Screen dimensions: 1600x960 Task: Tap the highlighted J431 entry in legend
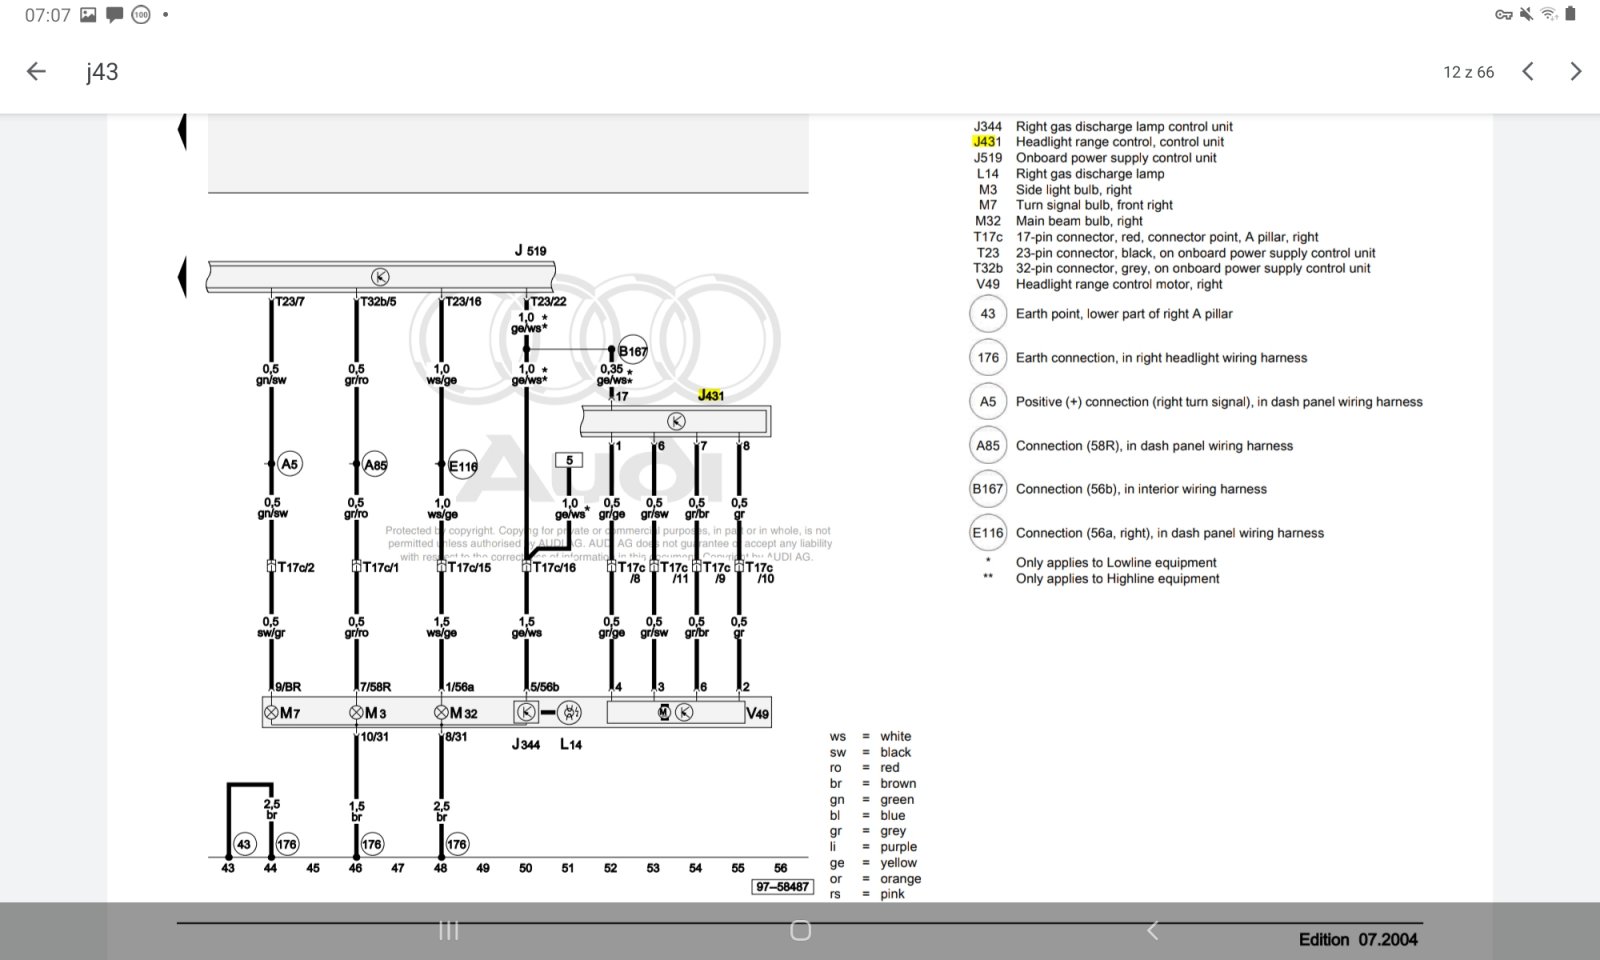987,142
